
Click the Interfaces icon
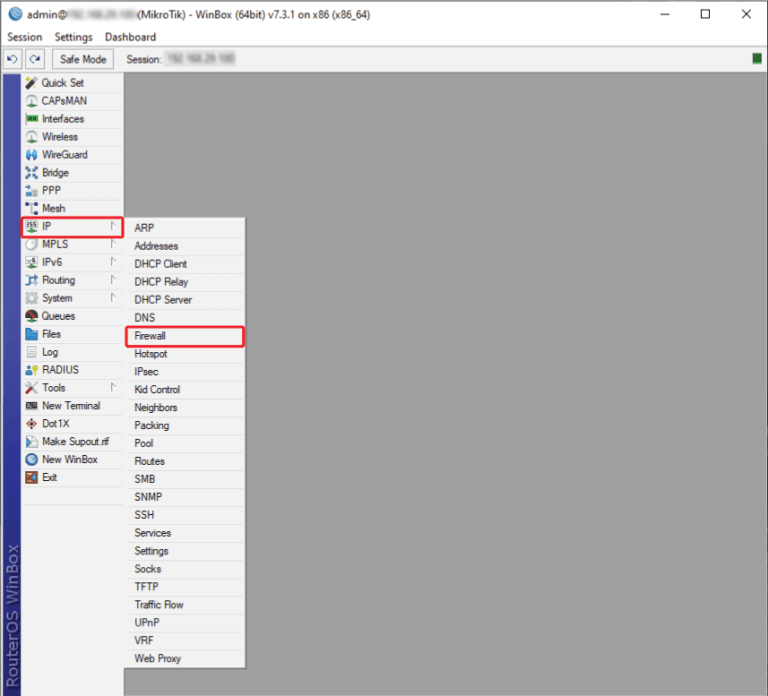tap(31, 119)
